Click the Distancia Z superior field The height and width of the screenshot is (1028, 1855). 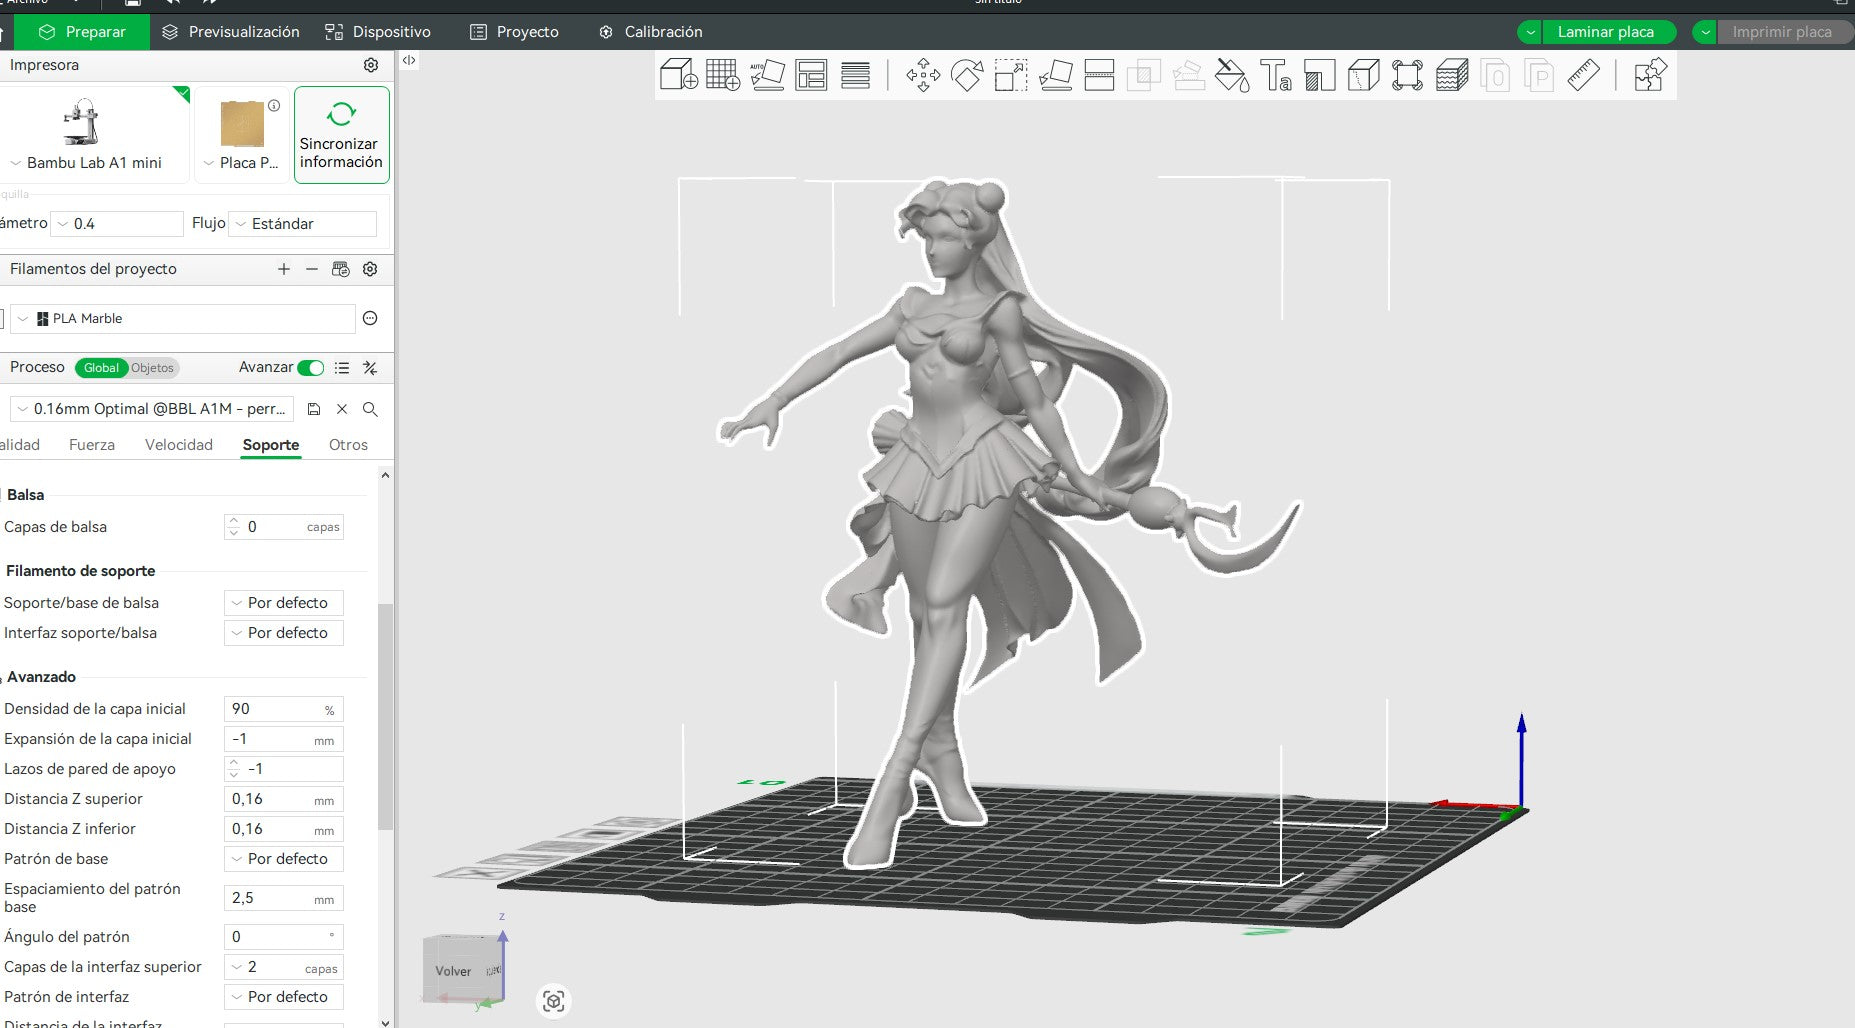pyautogui.click(x=284, y=799)
